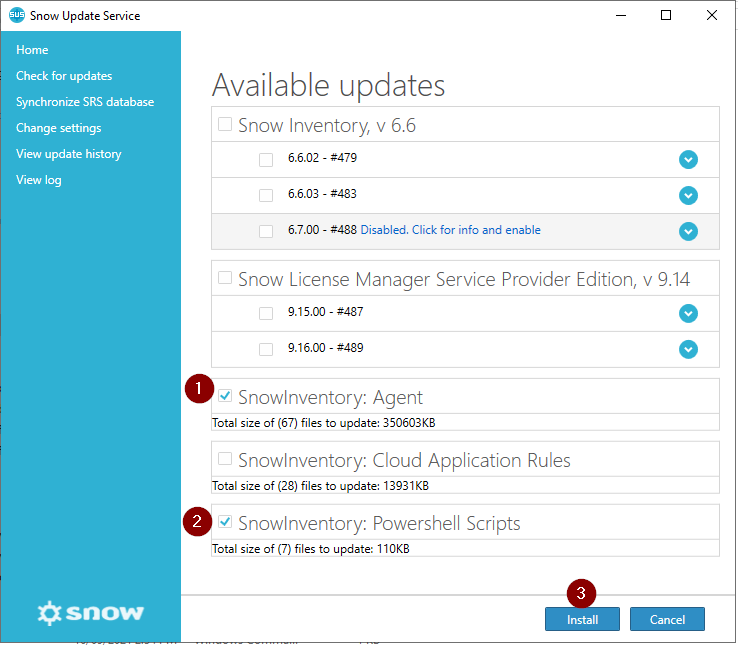This screenshot has height=646, width=738.
Task: Tick checkbox for 9.15.00 - #487
Action: (266, 313)
